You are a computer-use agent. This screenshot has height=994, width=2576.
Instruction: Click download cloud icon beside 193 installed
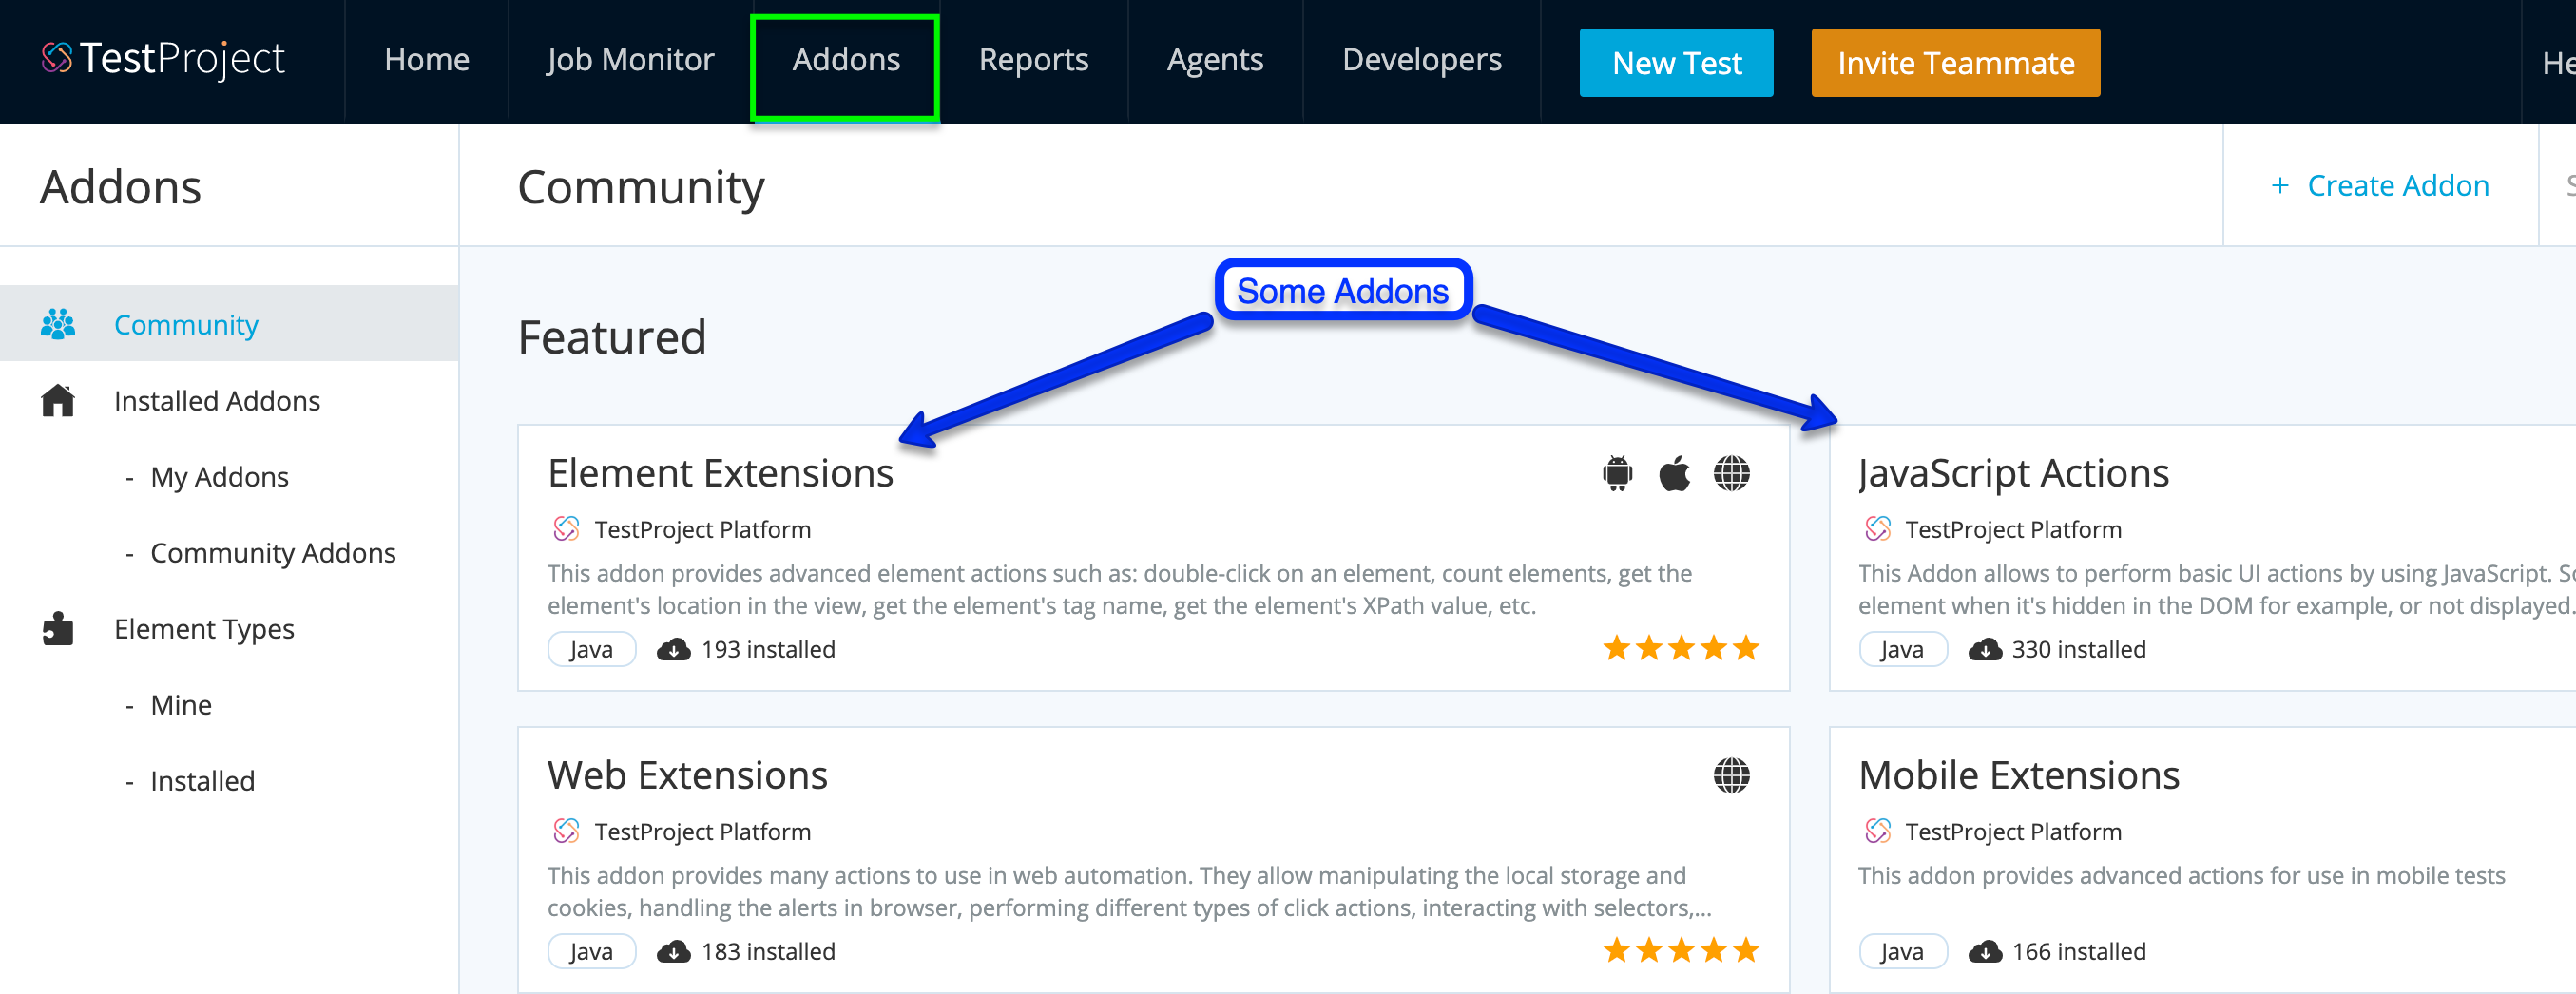click(673, 650)
